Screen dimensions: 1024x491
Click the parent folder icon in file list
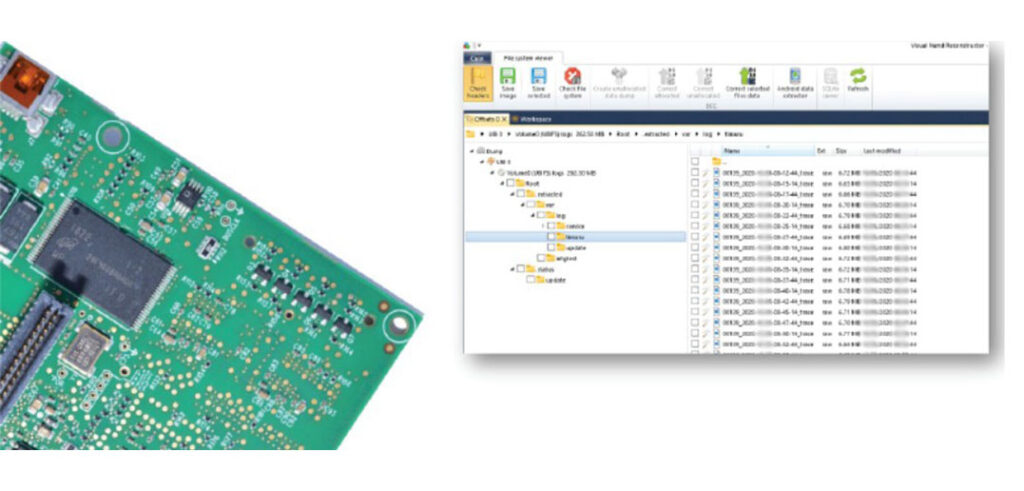click(x=716, y=161)
